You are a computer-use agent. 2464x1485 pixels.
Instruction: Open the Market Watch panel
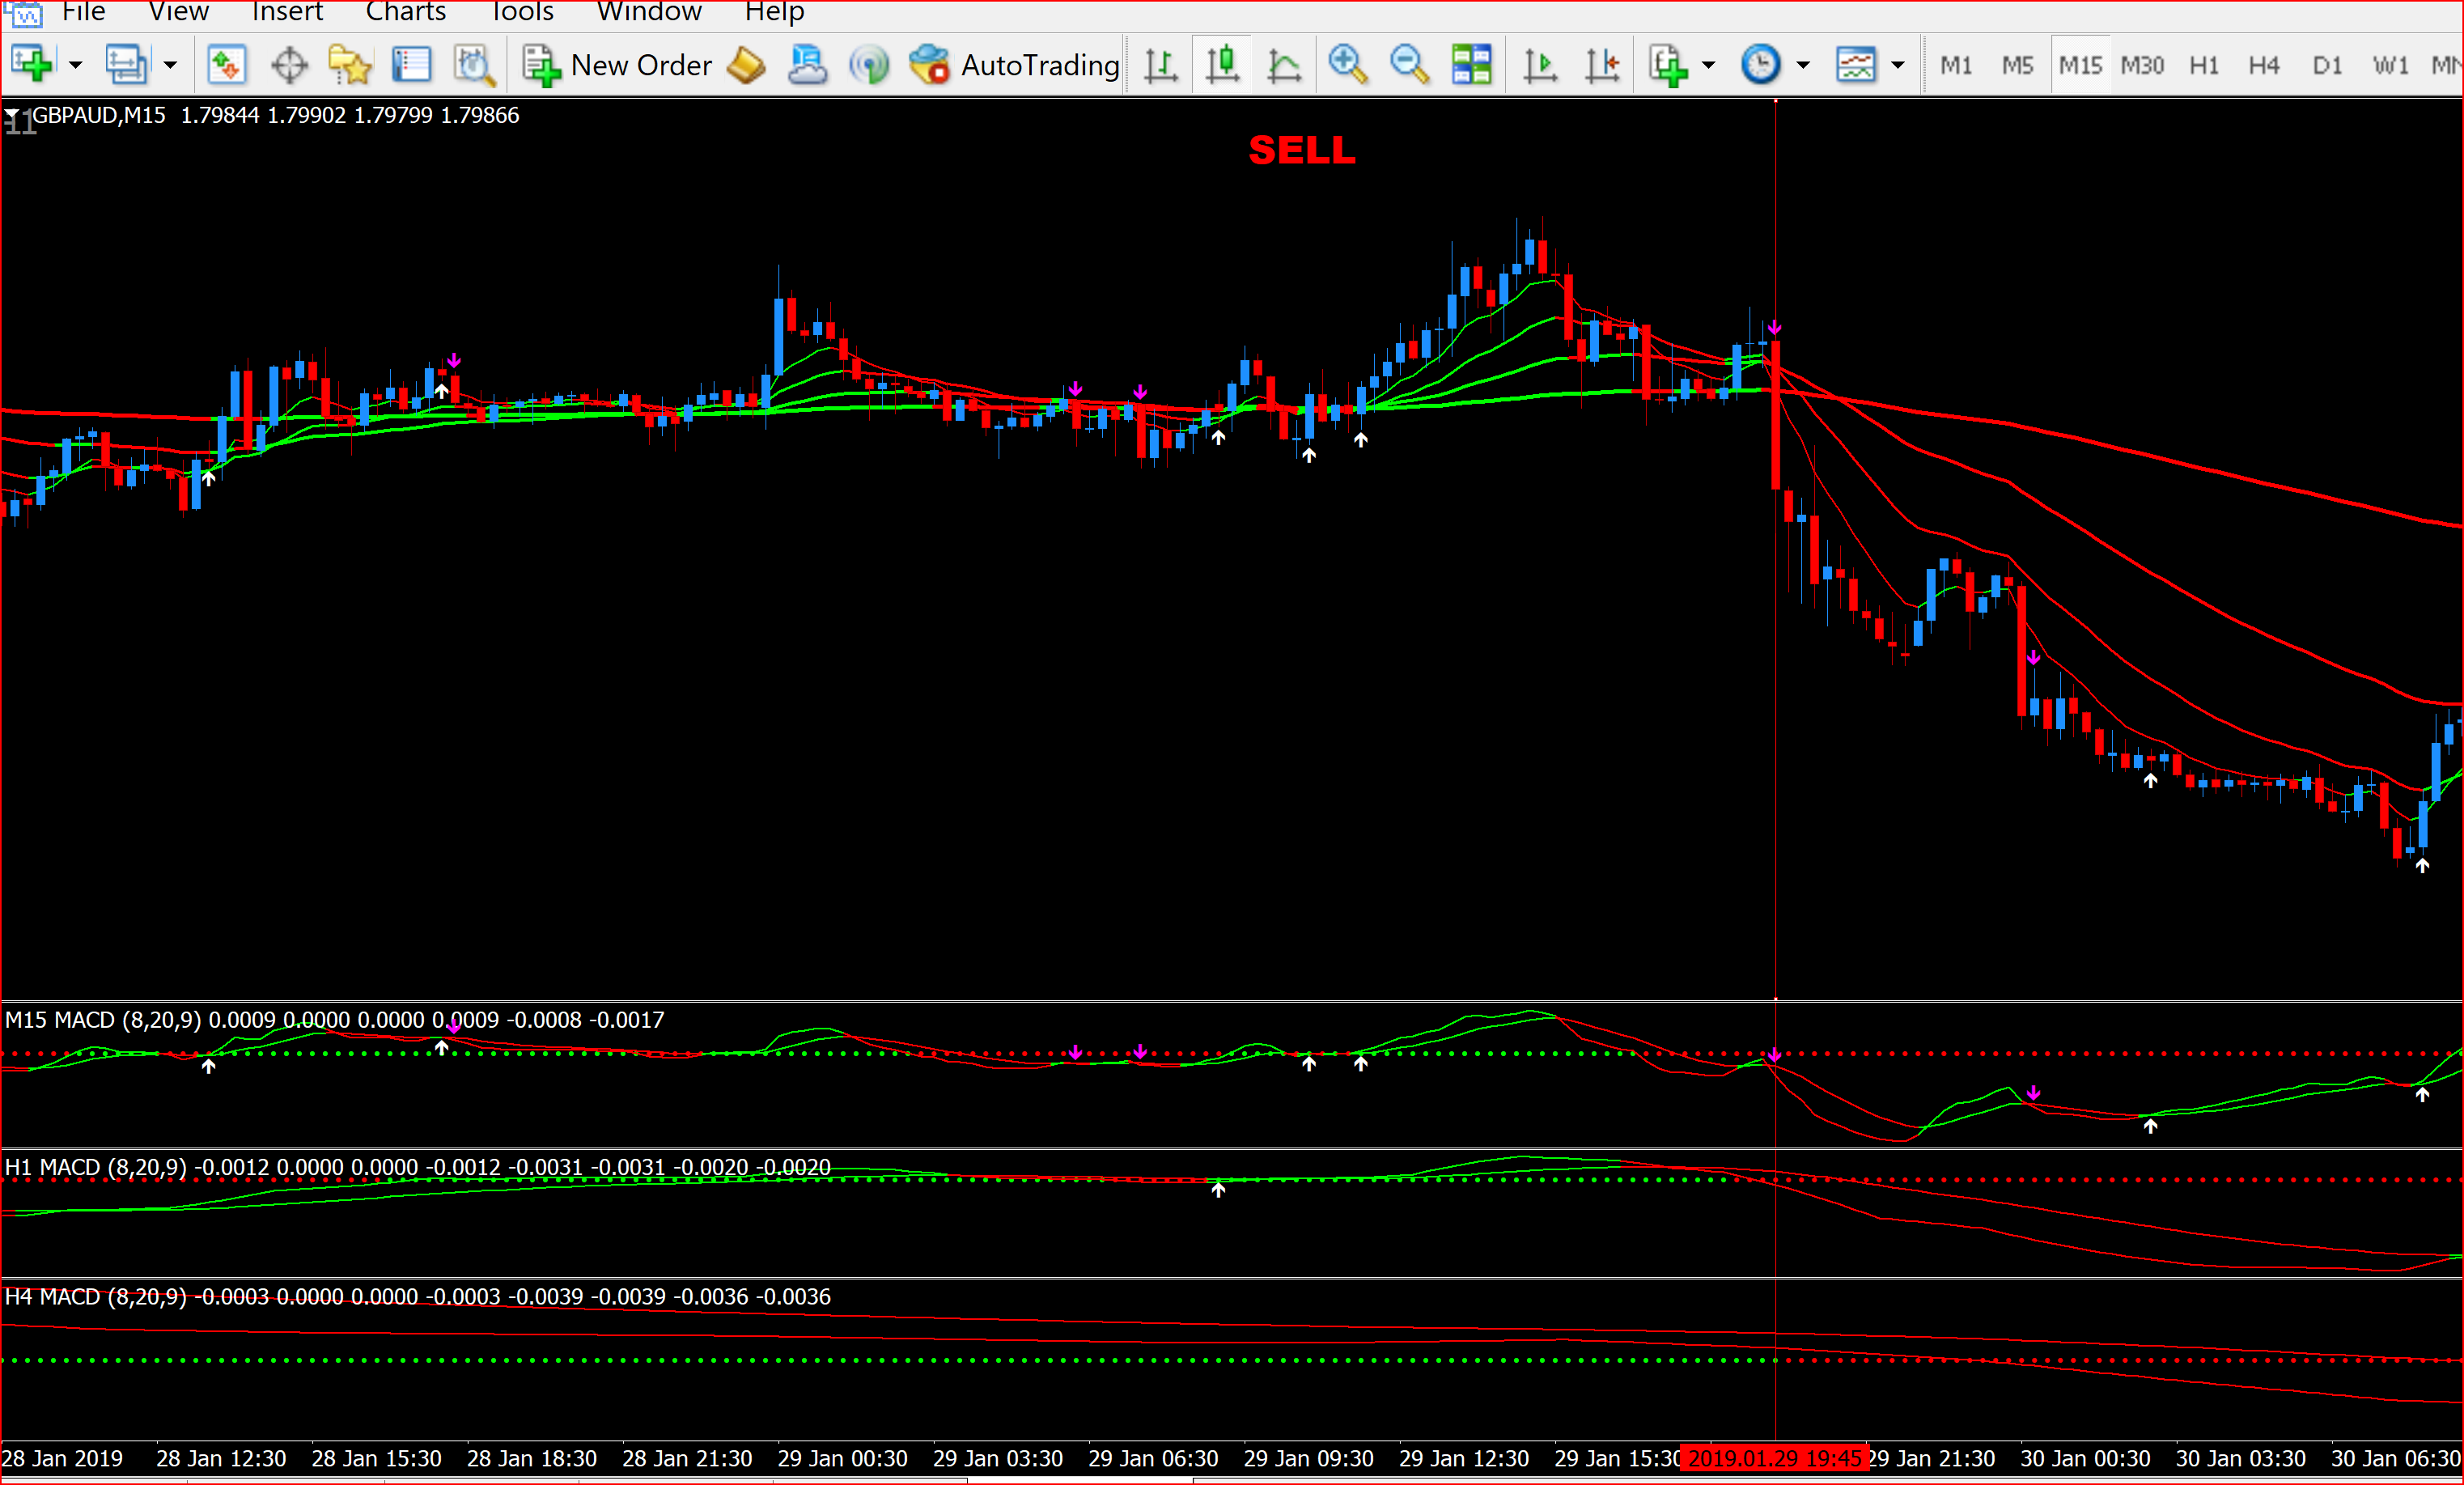click(226, 66)
